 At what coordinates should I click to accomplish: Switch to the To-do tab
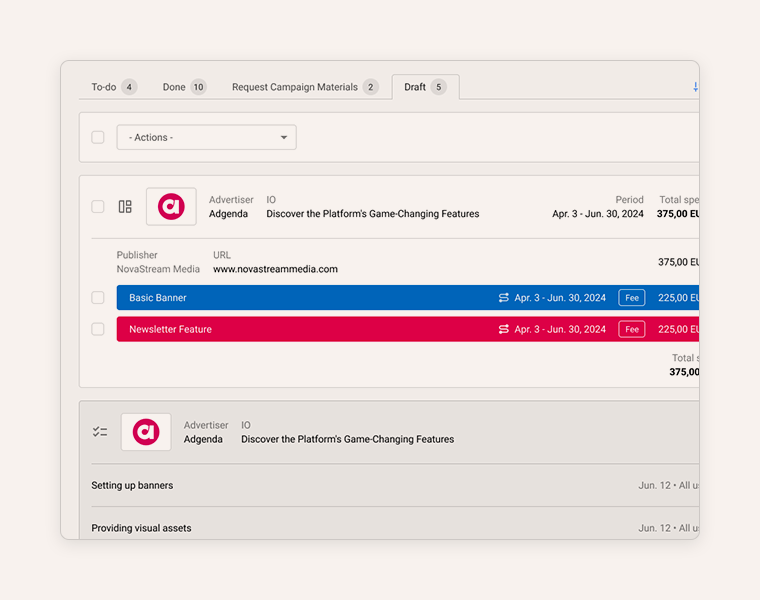tap(113, 87)
